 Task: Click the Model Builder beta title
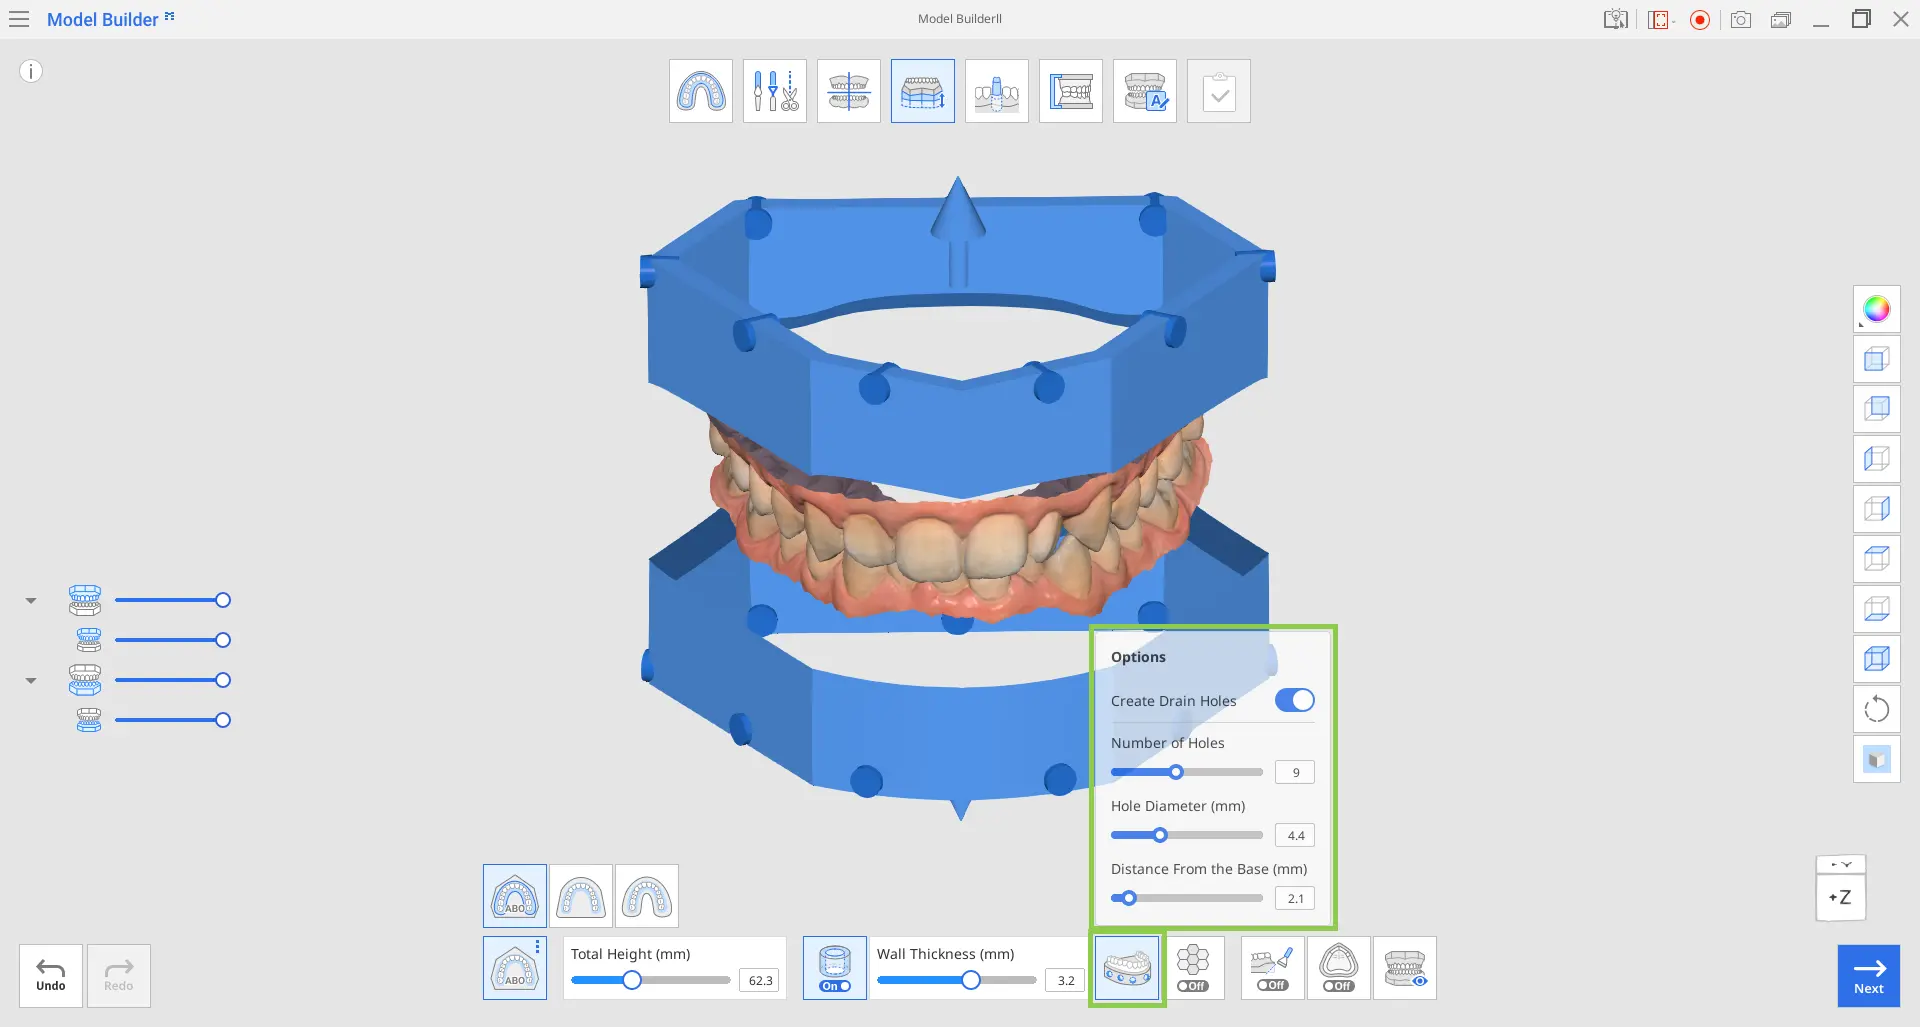click(x=110, y=19)
